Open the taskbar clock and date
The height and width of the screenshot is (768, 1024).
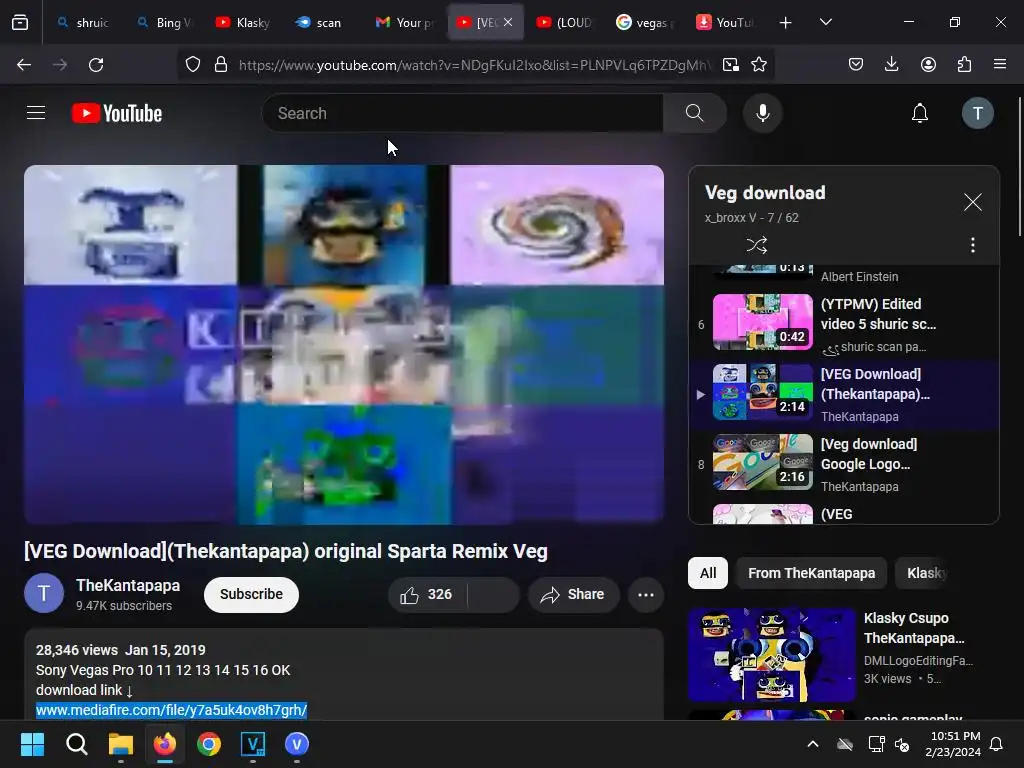(953, 744)
